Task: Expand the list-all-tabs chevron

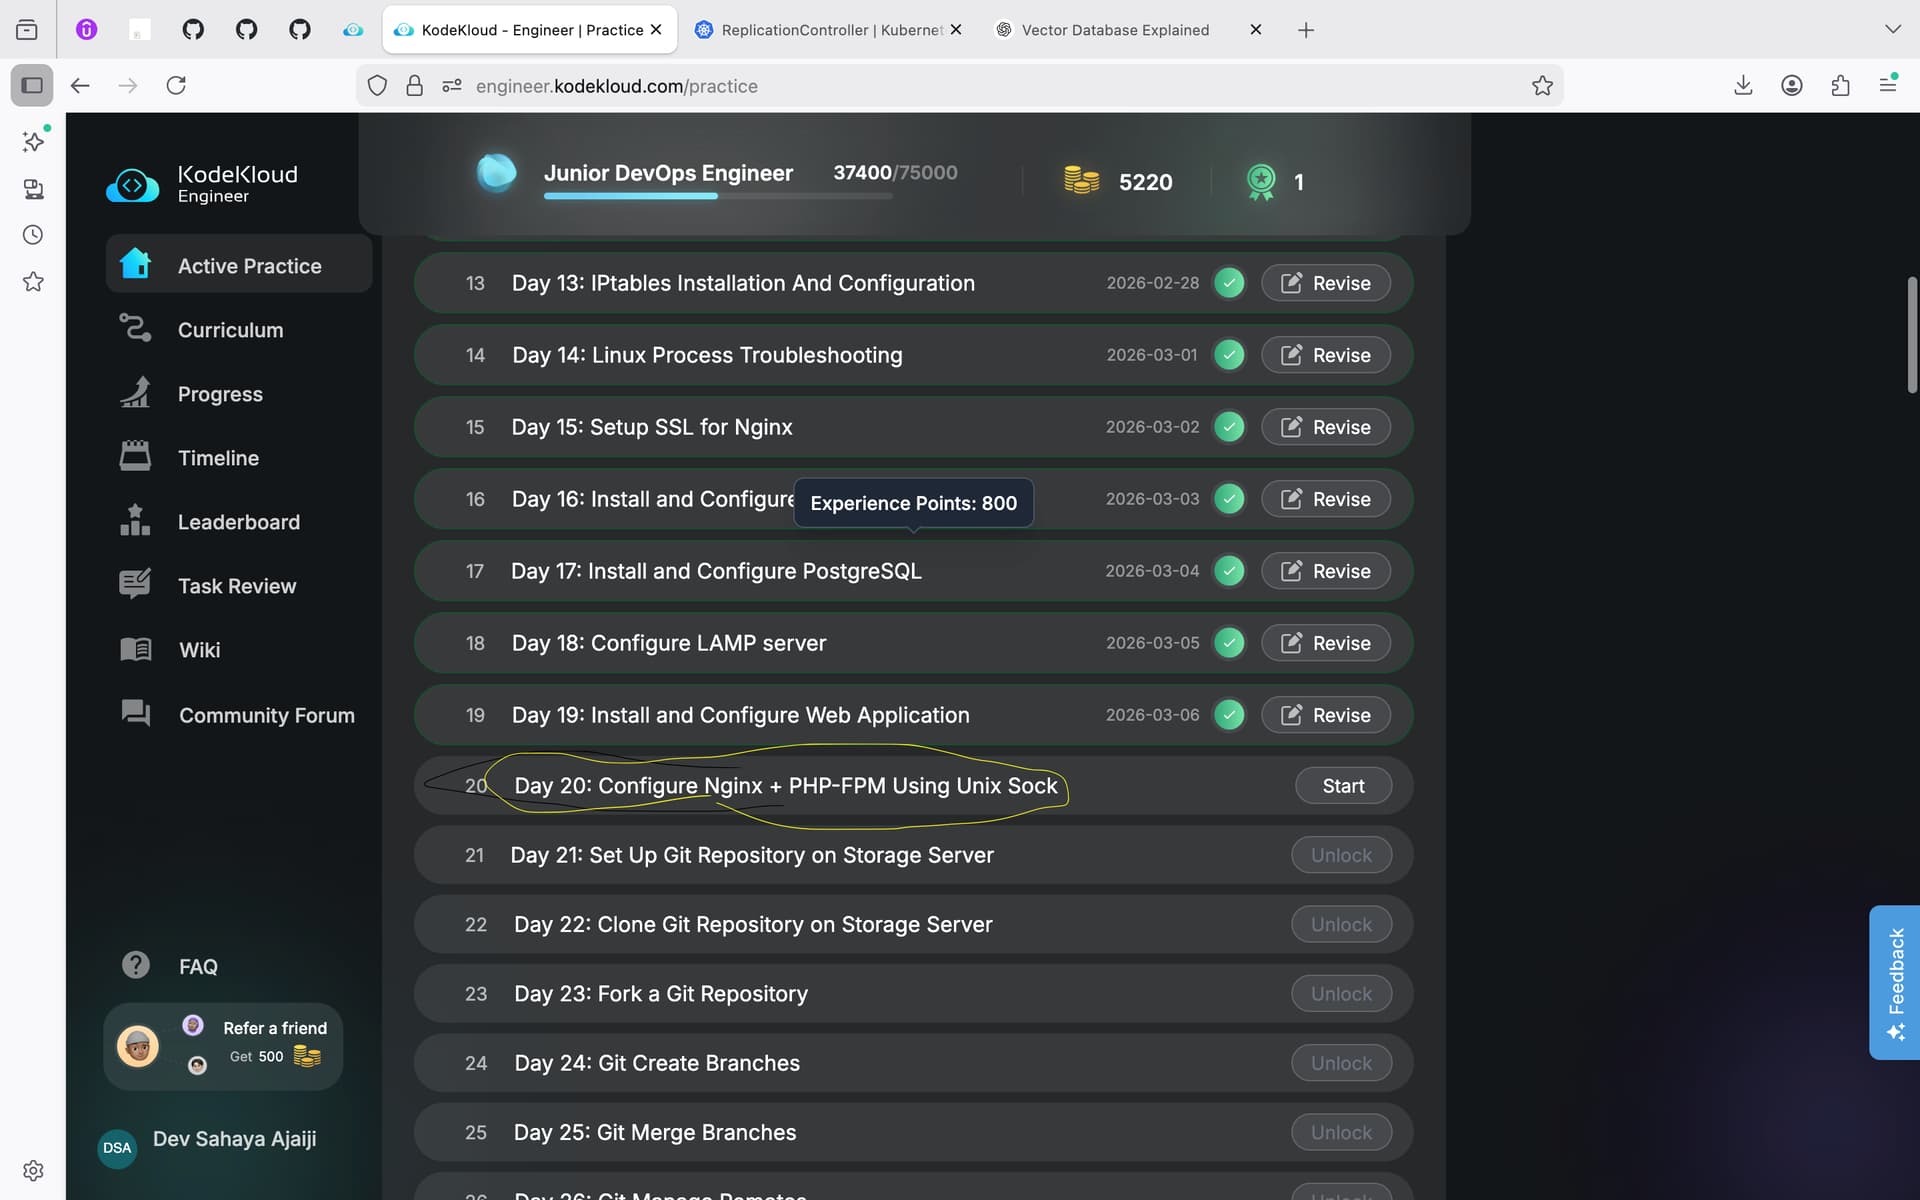Action: pyautogui.click(x=1892, y=29)
